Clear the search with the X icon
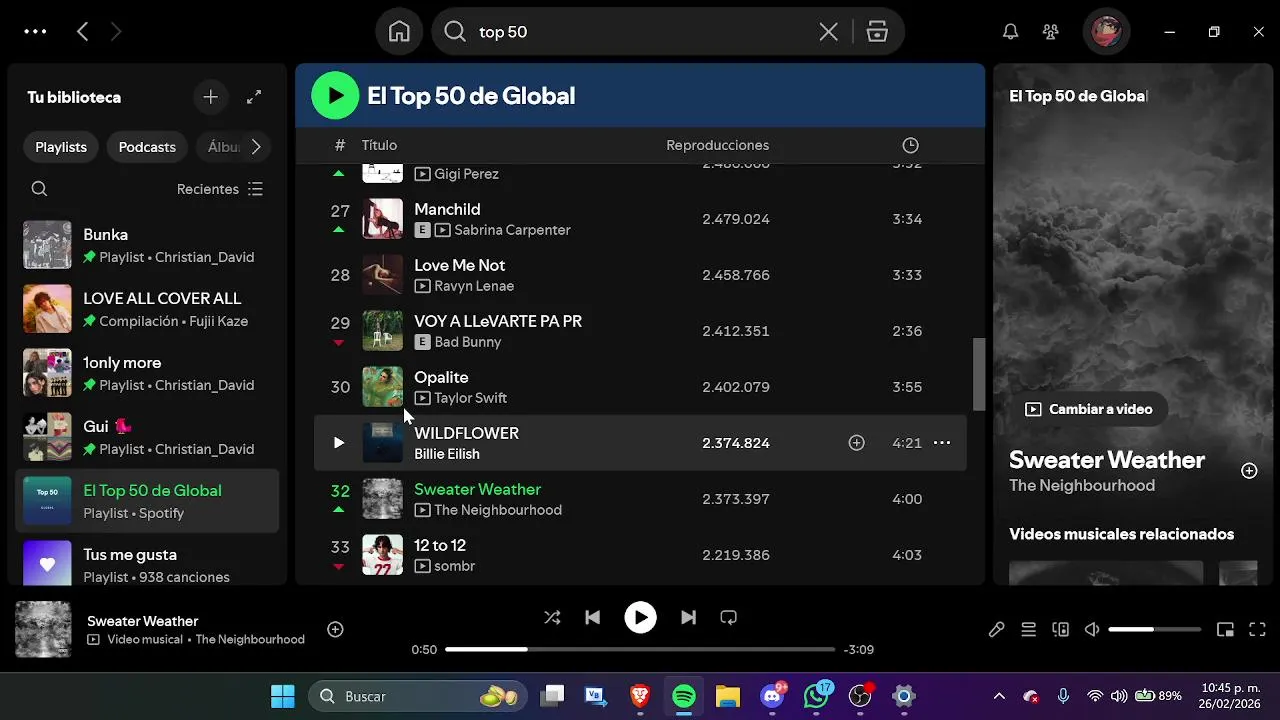This screenshot has width=1280, height=720. click(x=828, y=32)
